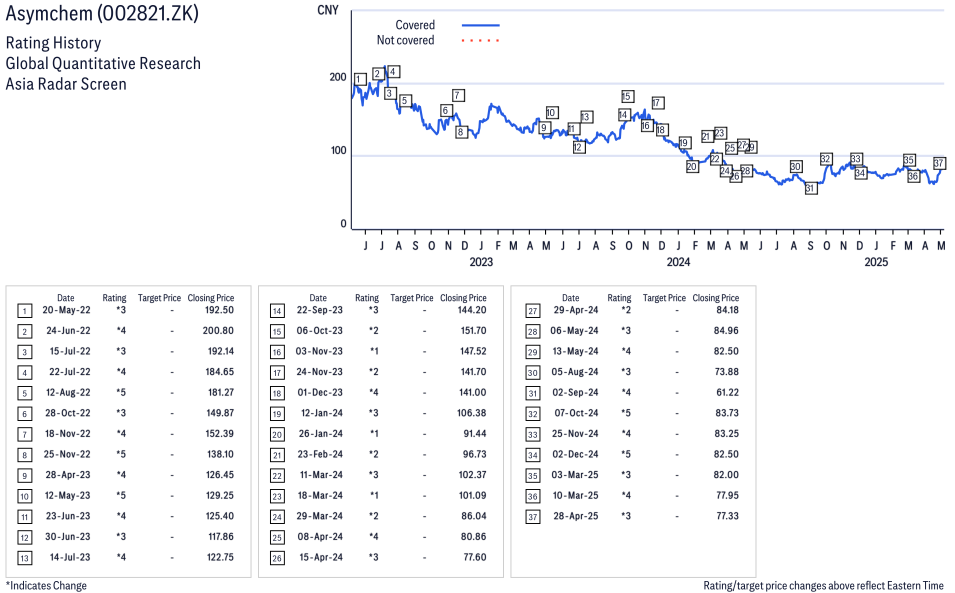Click the Asymchem (002821.ZK) title
The width and height of the screenshot is (955, 593).
(x=102, y=13)
